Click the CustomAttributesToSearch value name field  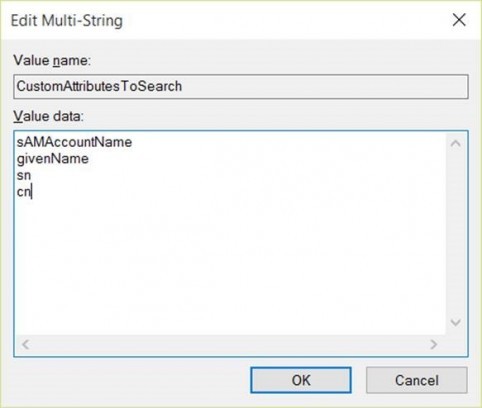[x=241, y=87]
